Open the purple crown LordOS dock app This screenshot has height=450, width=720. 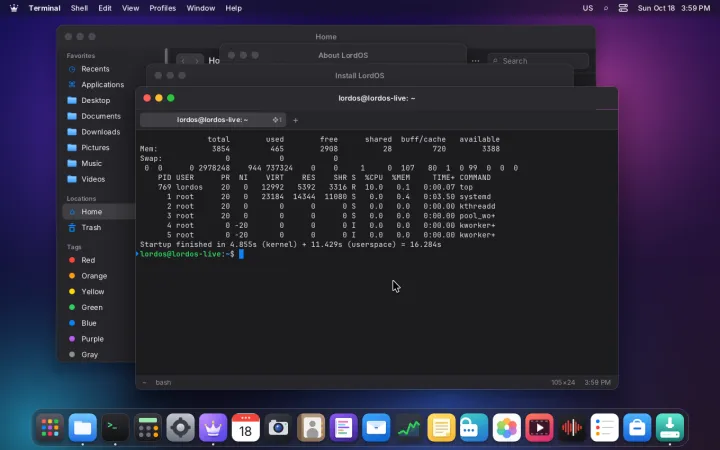(213, 428)
